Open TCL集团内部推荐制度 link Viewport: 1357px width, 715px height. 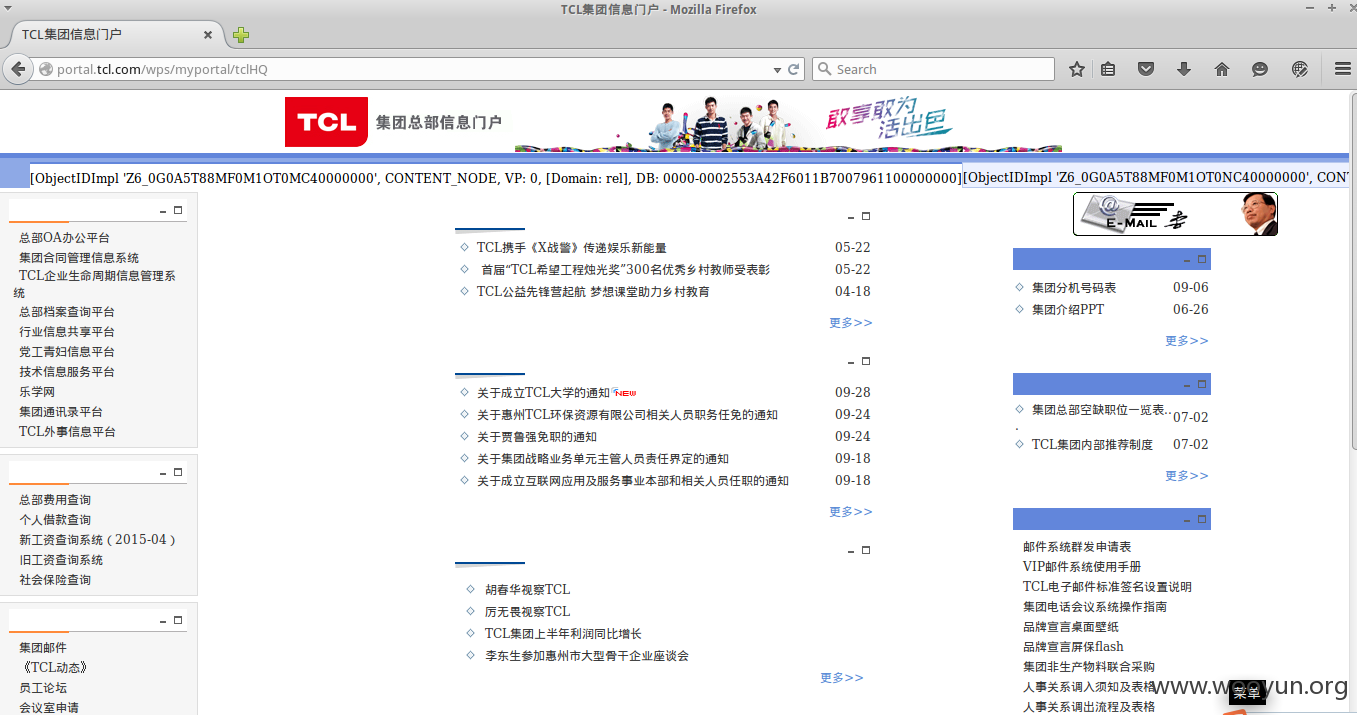[x=1092, y=445]
